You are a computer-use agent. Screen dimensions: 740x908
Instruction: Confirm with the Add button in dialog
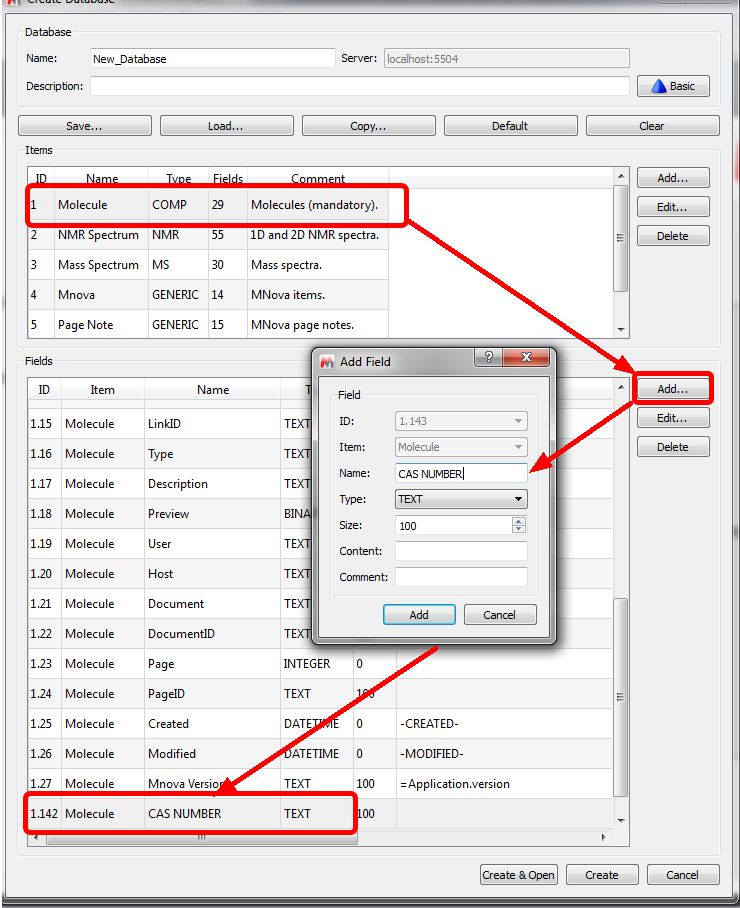coord(419,615)
